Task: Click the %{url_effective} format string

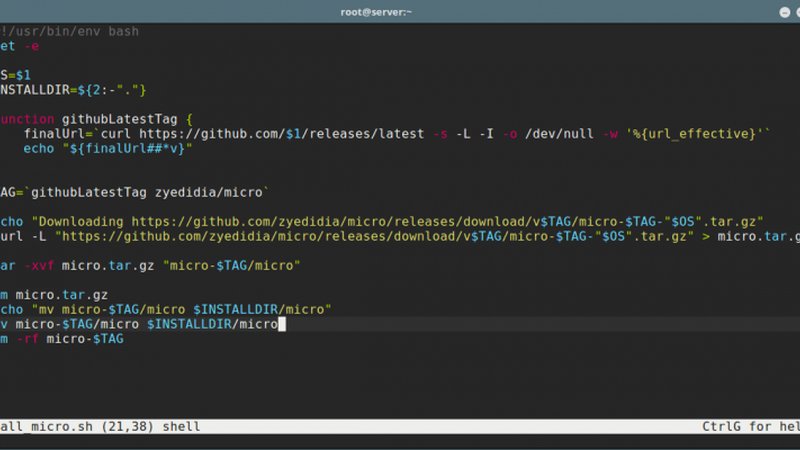Action: (x=697, y=133)
